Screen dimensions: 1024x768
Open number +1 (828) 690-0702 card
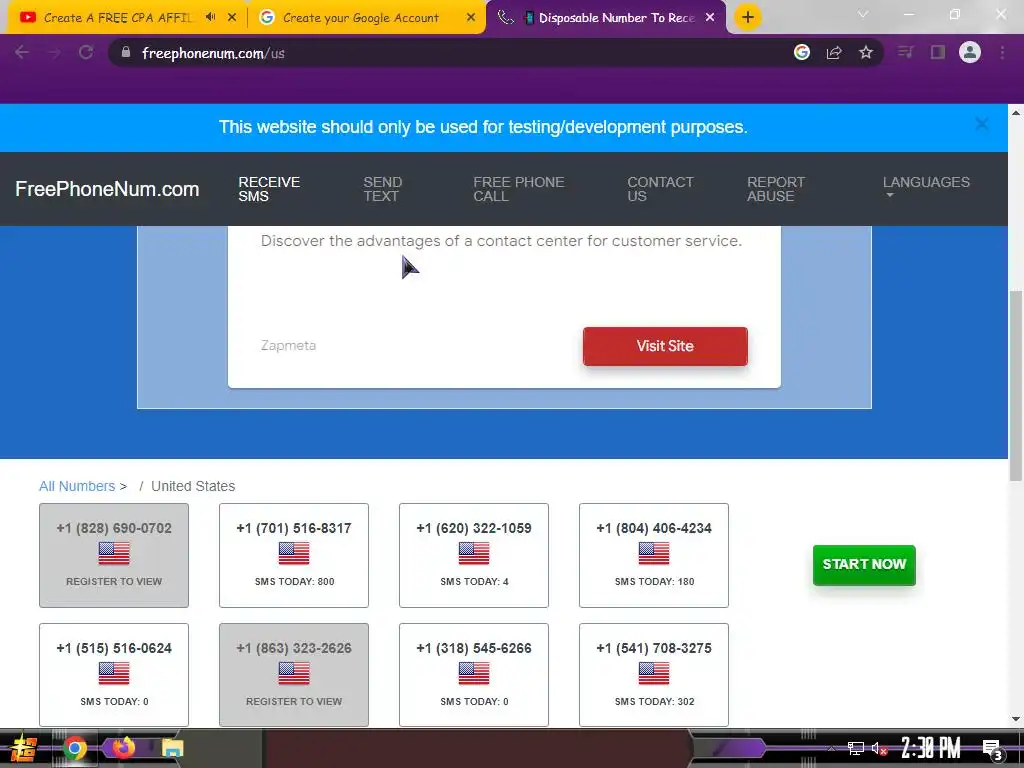[x=114, y=555]
